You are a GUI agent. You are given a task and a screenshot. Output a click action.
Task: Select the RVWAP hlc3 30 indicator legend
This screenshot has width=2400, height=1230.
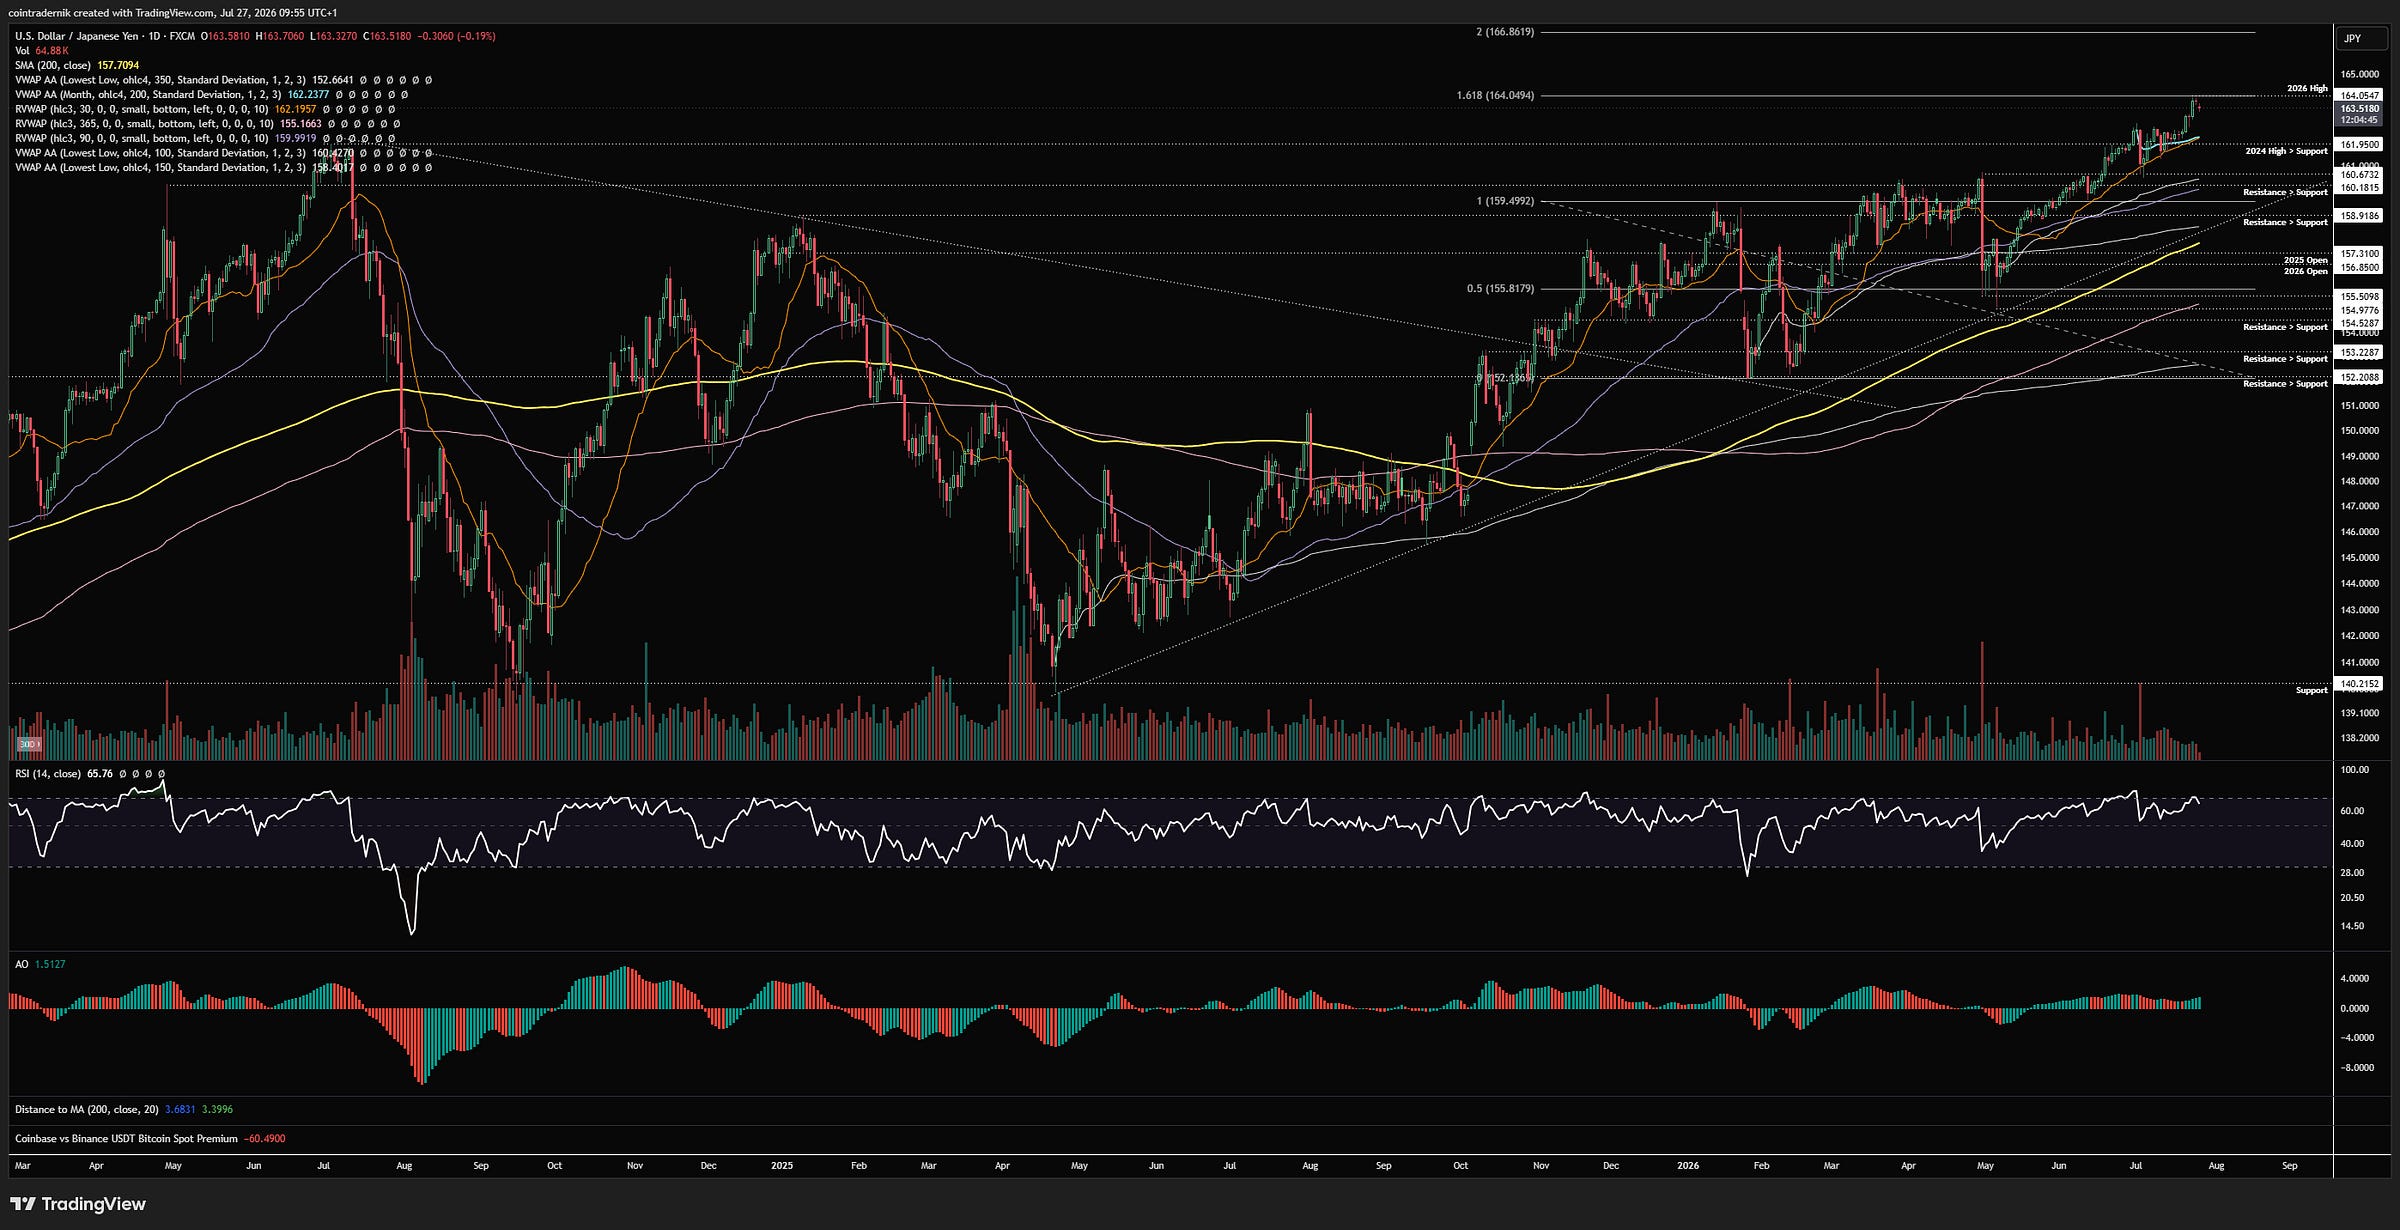(205, 109)
